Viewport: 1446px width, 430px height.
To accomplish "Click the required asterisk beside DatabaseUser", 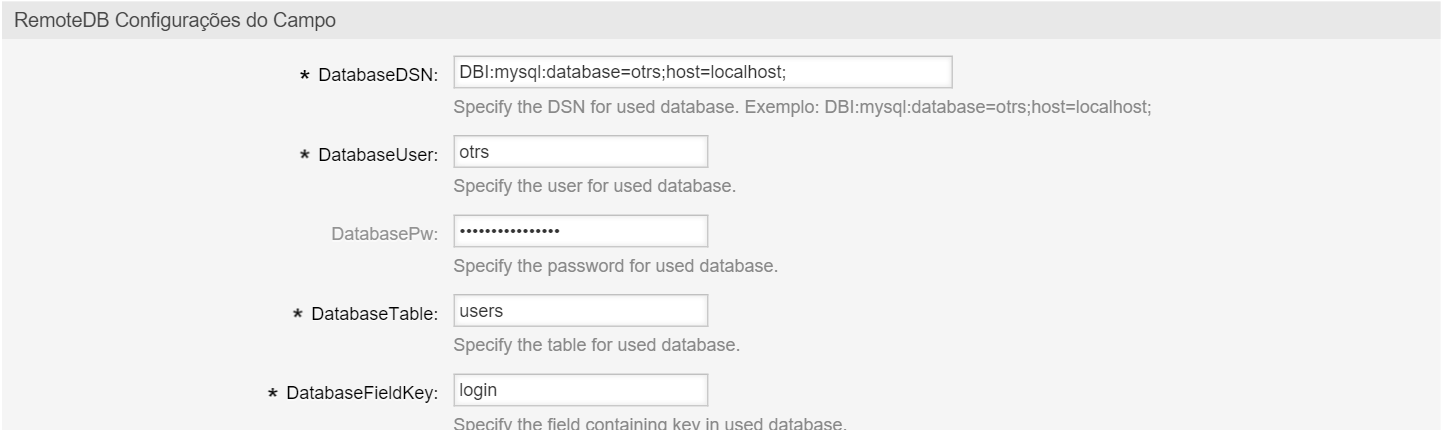I will pyautogui.click(x=305, y=156).
